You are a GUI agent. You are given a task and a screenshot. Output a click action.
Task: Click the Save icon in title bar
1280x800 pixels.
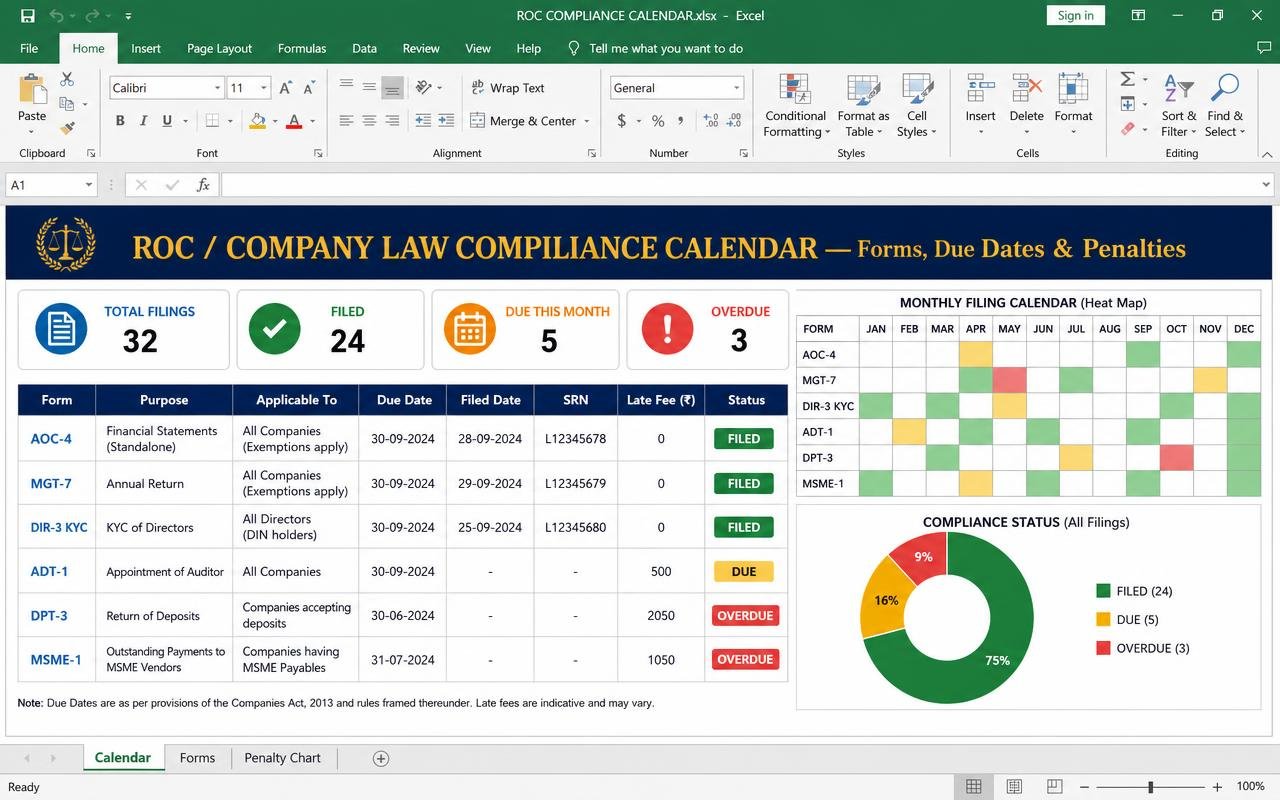[x=27, y=16]
